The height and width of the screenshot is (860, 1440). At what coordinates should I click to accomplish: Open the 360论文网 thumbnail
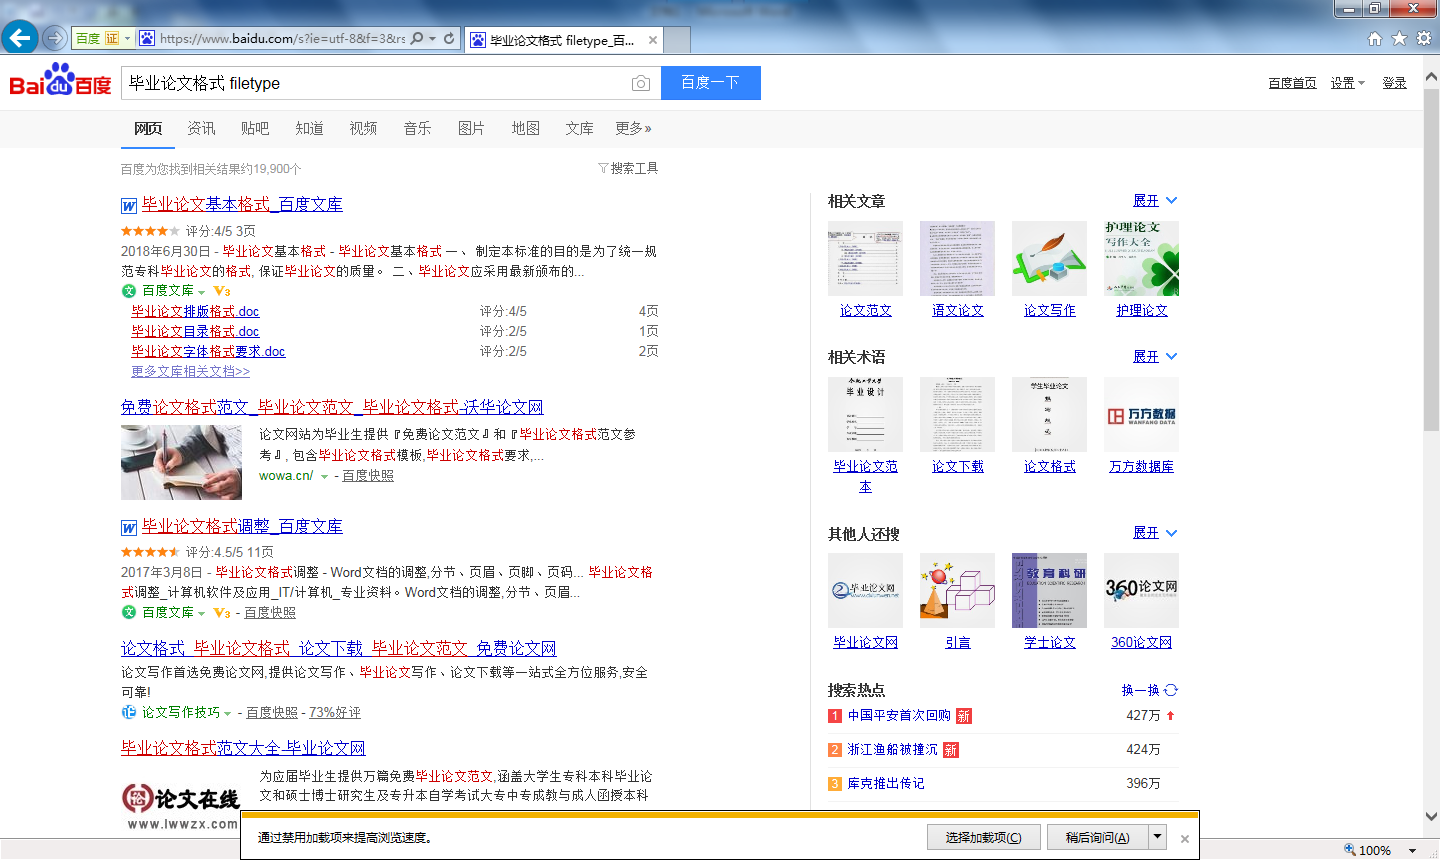pyautogui.click(x=1141, y=590)
